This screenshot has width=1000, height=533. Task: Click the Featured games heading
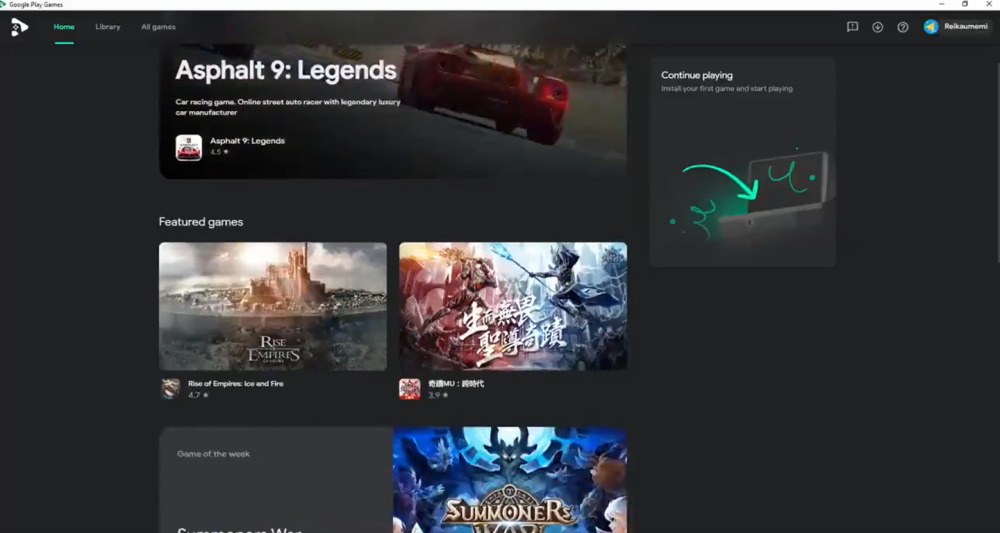click(201, 222)
